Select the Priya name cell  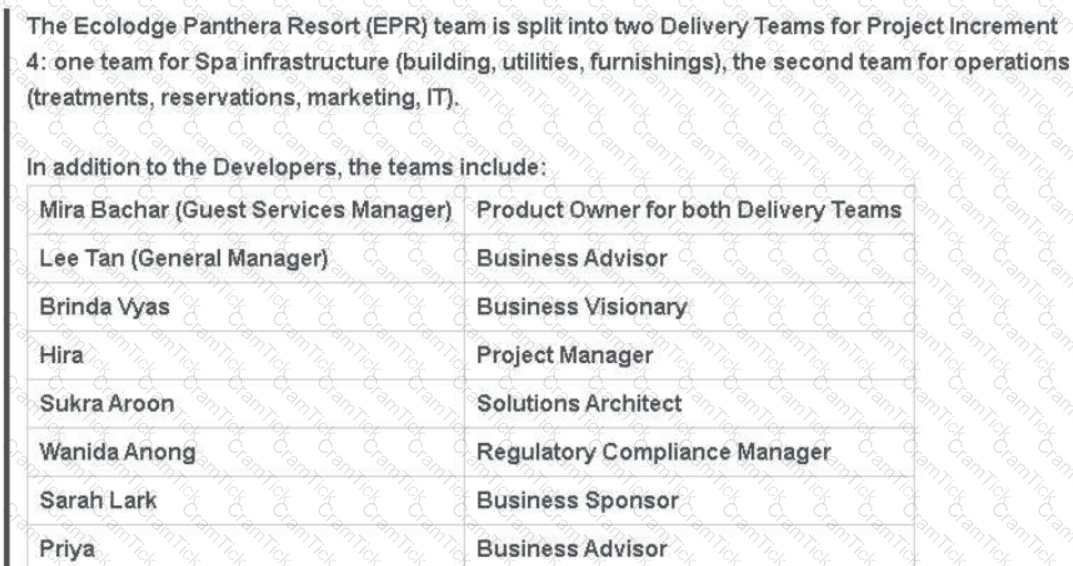246,547
